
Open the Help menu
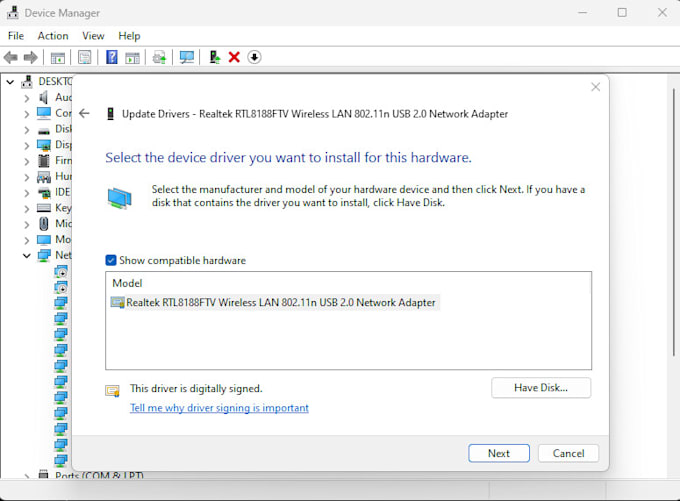coord(129,36)
